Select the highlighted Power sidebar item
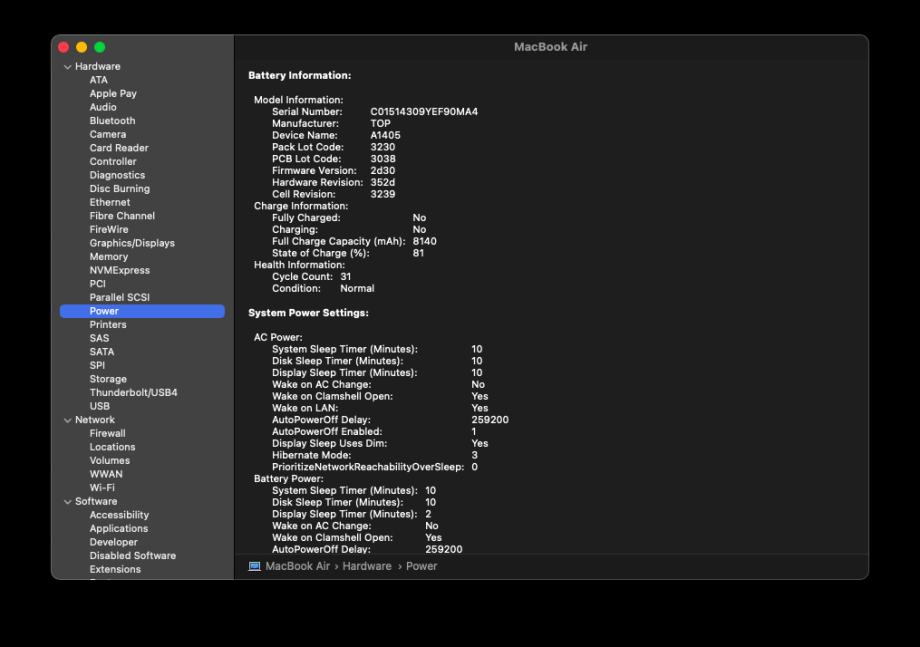920x647 pixels. point(142,311)
